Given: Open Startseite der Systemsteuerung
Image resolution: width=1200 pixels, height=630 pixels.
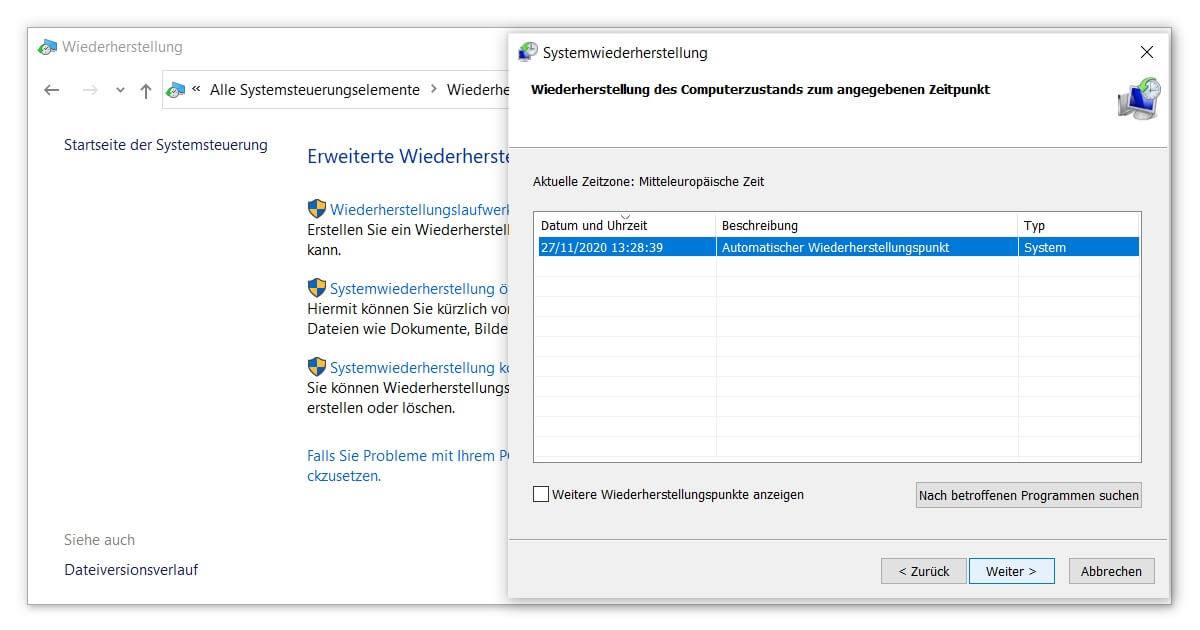Looking at the screenshot, I should (166, 145).
